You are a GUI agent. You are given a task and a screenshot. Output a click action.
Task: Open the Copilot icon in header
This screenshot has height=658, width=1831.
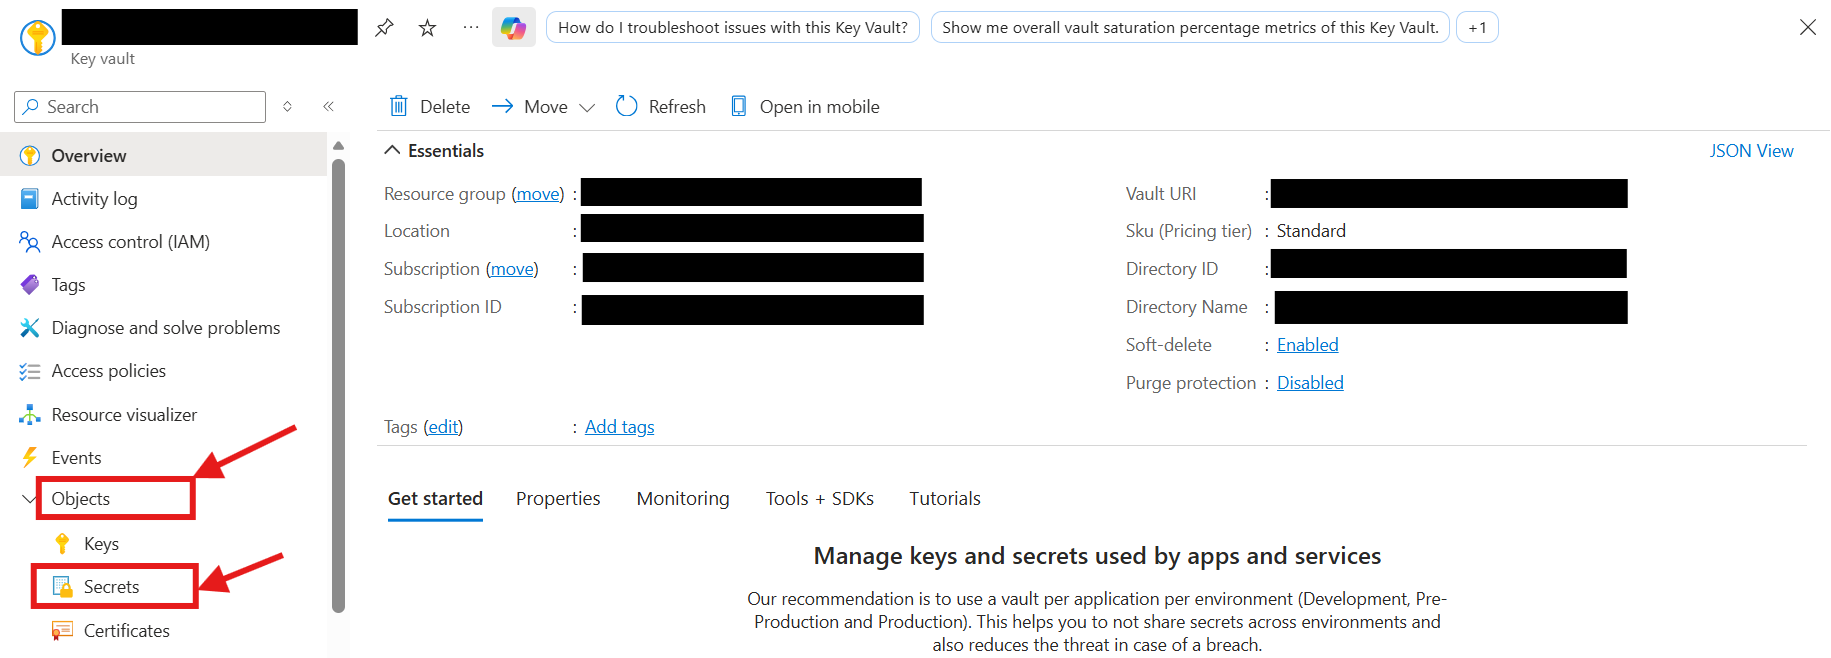513,28
